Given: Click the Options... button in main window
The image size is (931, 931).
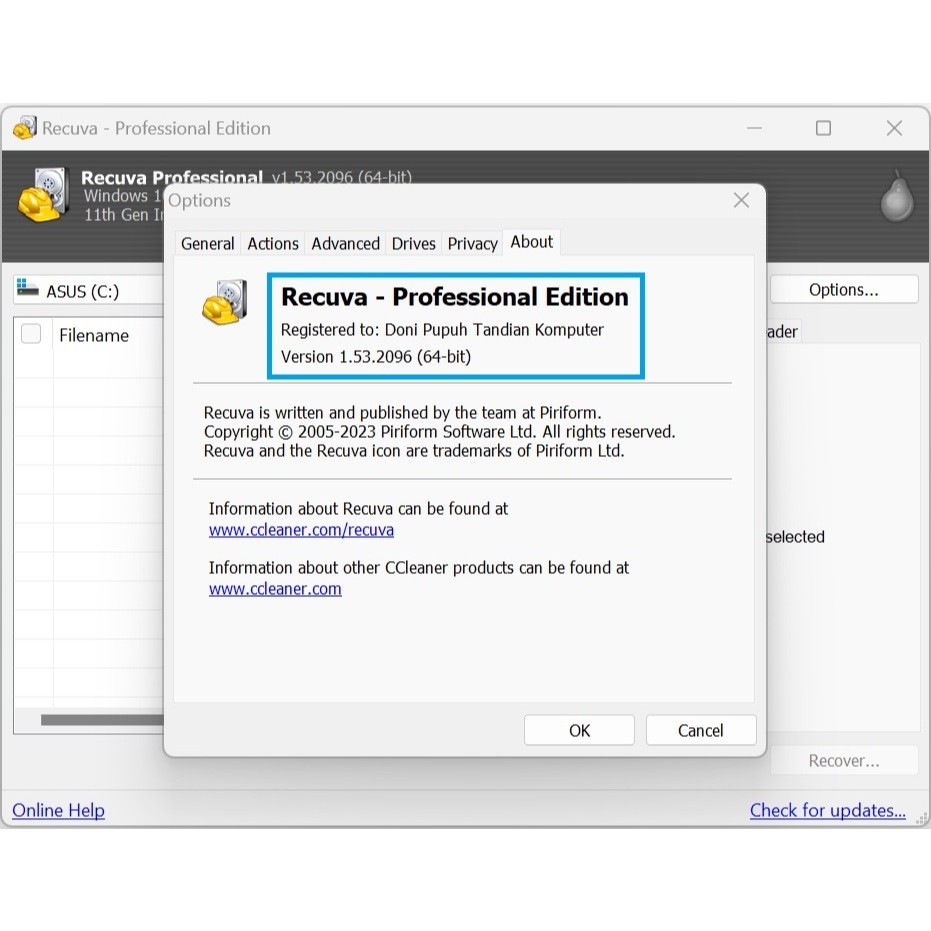Looking at the screenshot, I should tap(844, 290).
